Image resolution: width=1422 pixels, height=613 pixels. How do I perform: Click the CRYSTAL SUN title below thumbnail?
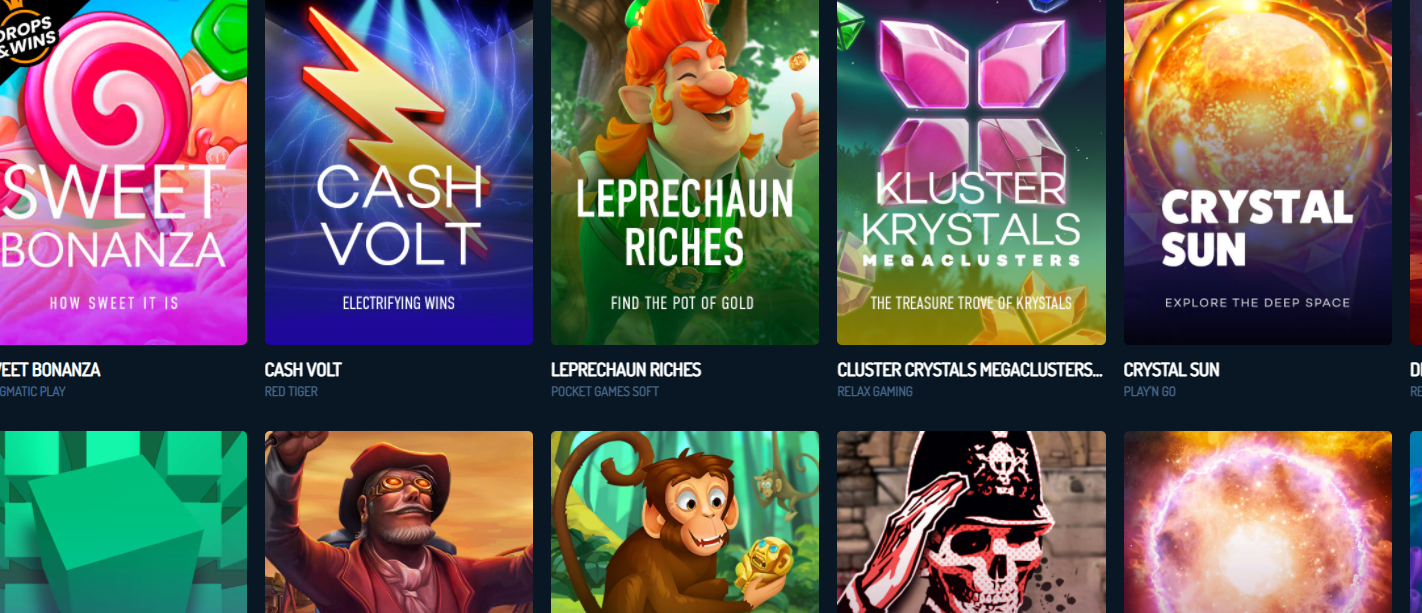[x=1172, y=370]
